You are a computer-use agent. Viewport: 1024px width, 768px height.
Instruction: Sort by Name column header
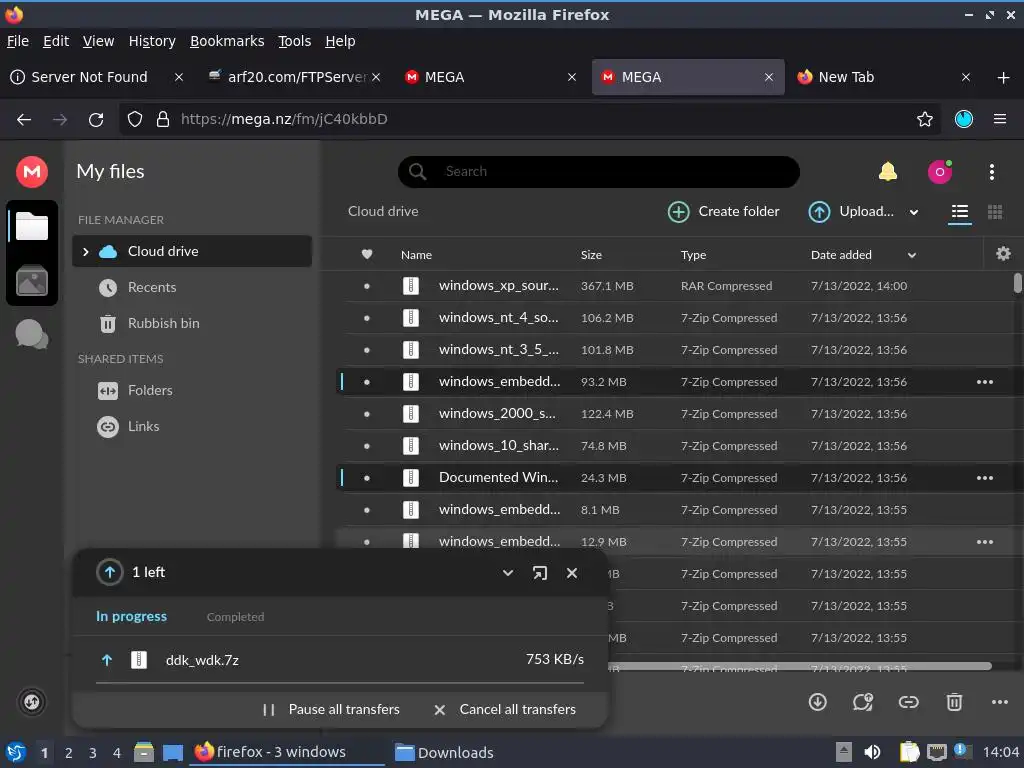(416, 255)
